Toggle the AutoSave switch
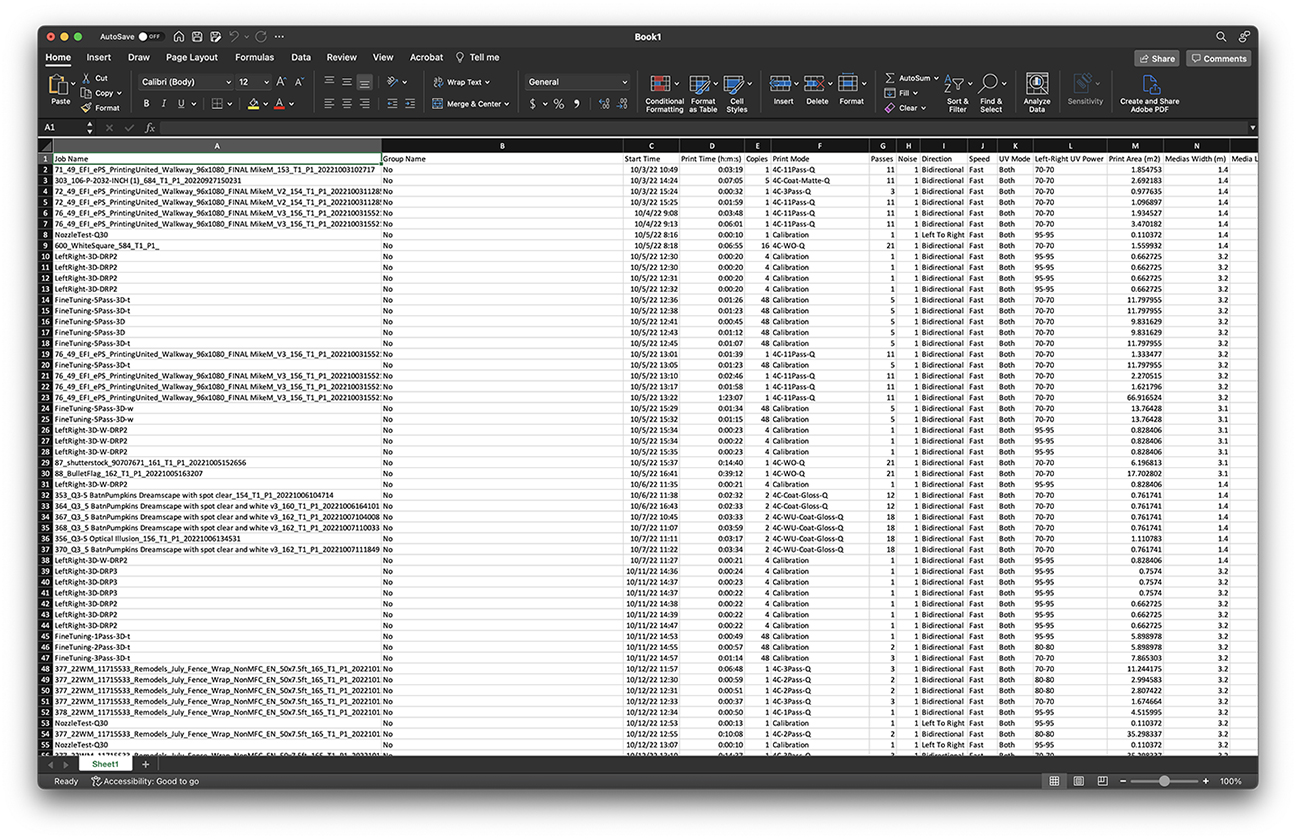This screenshot has height=839, width=1296. [151, 37]
